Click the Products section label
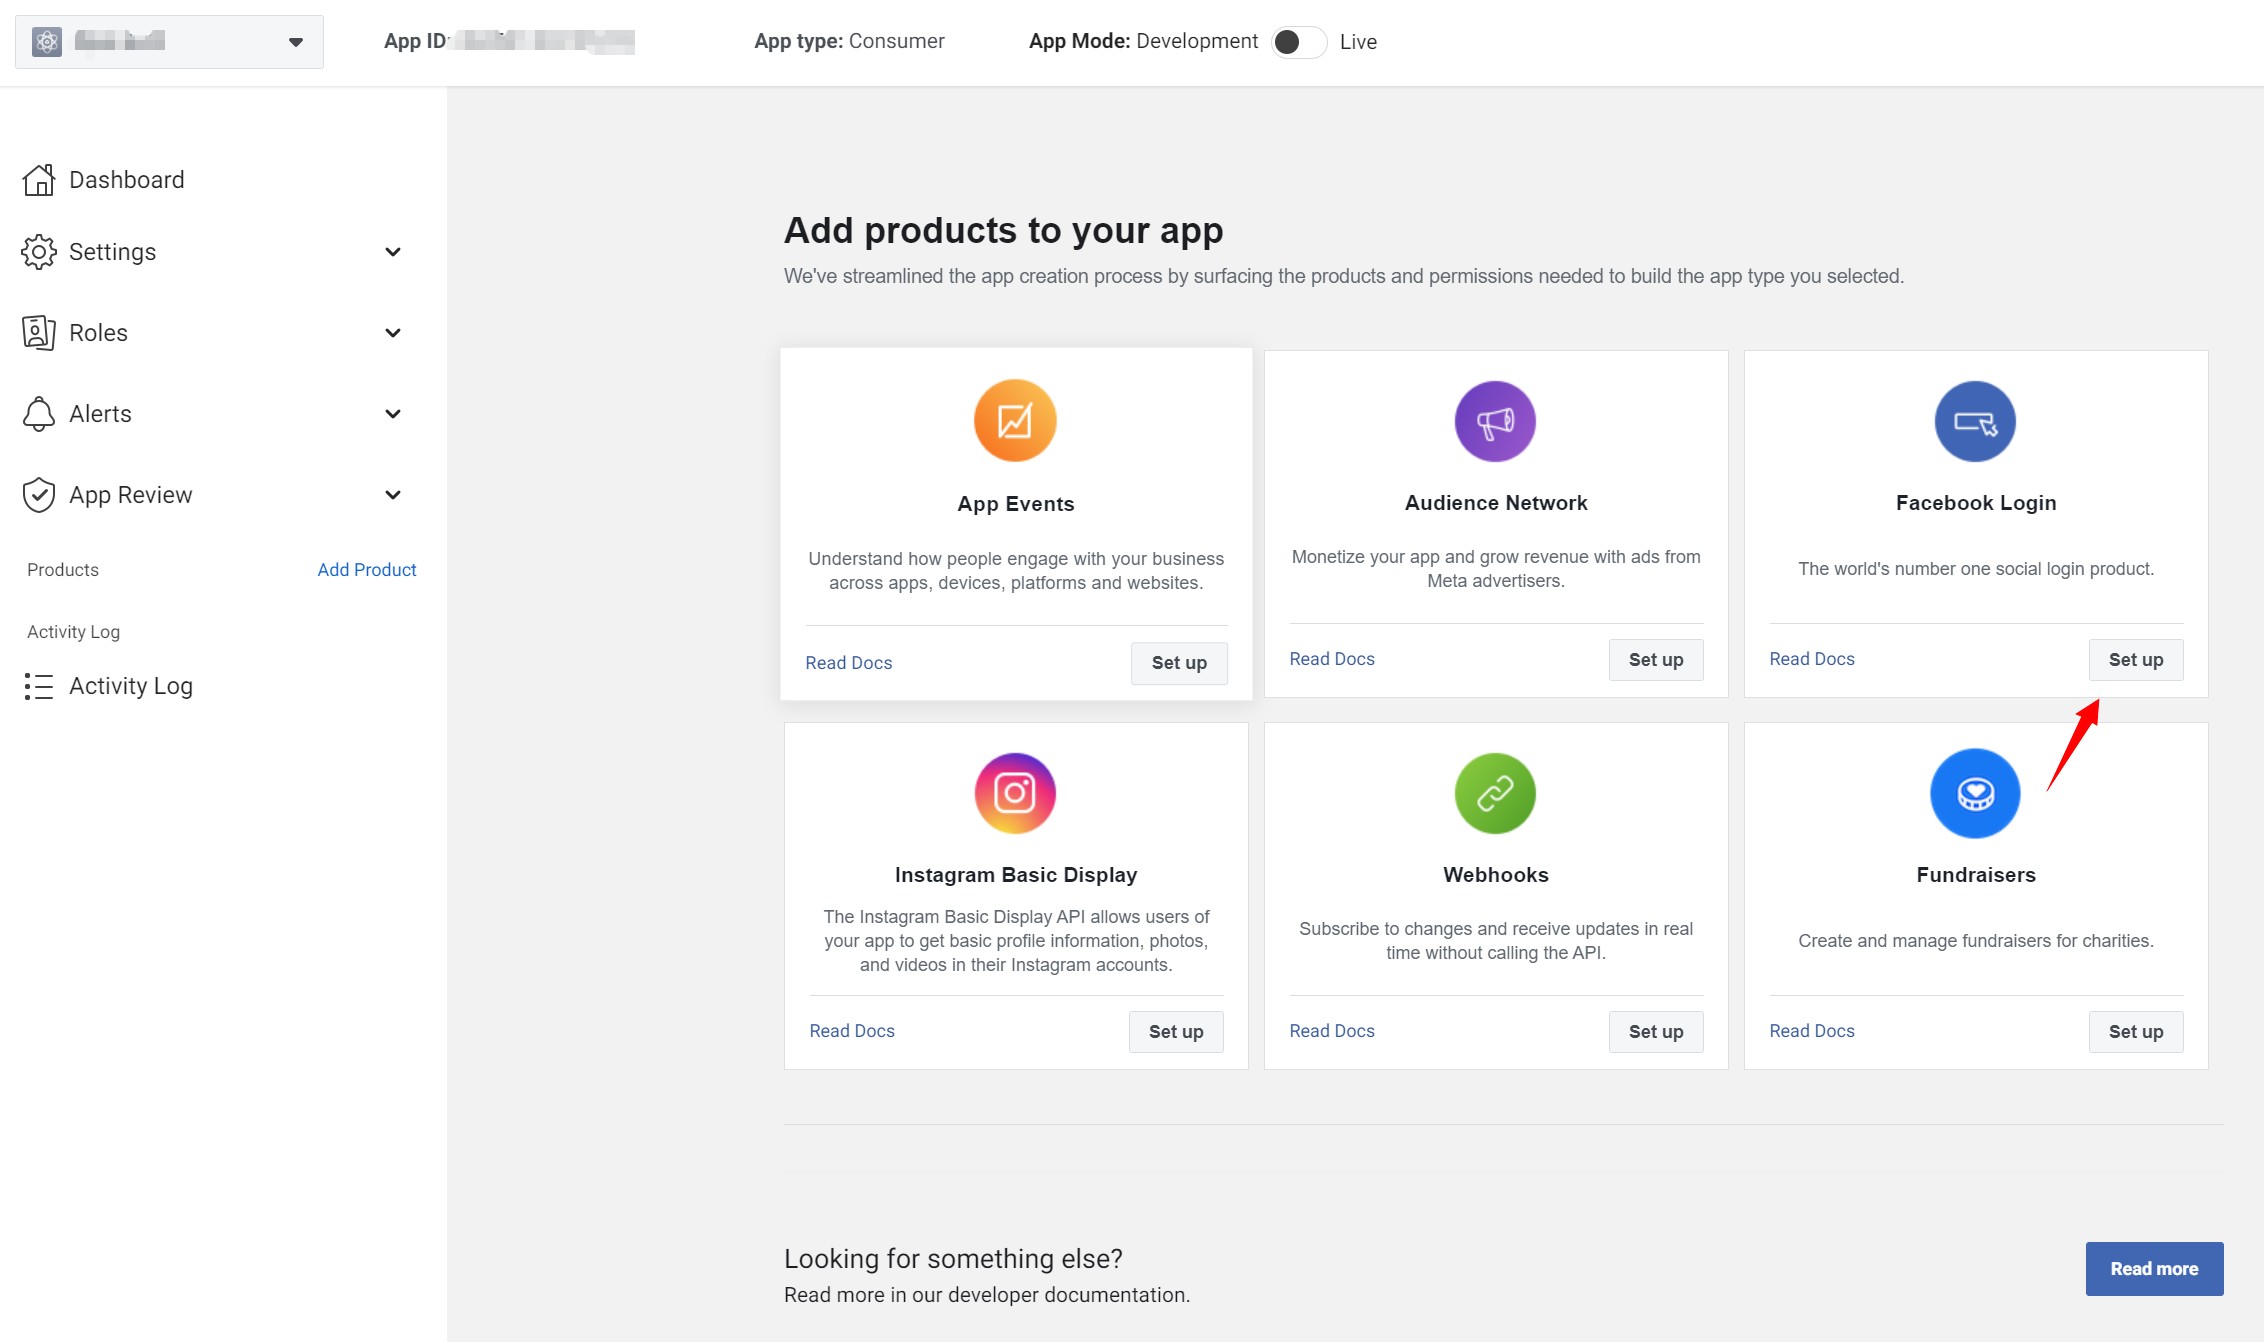The image size is (2264, 1342). 63,570
